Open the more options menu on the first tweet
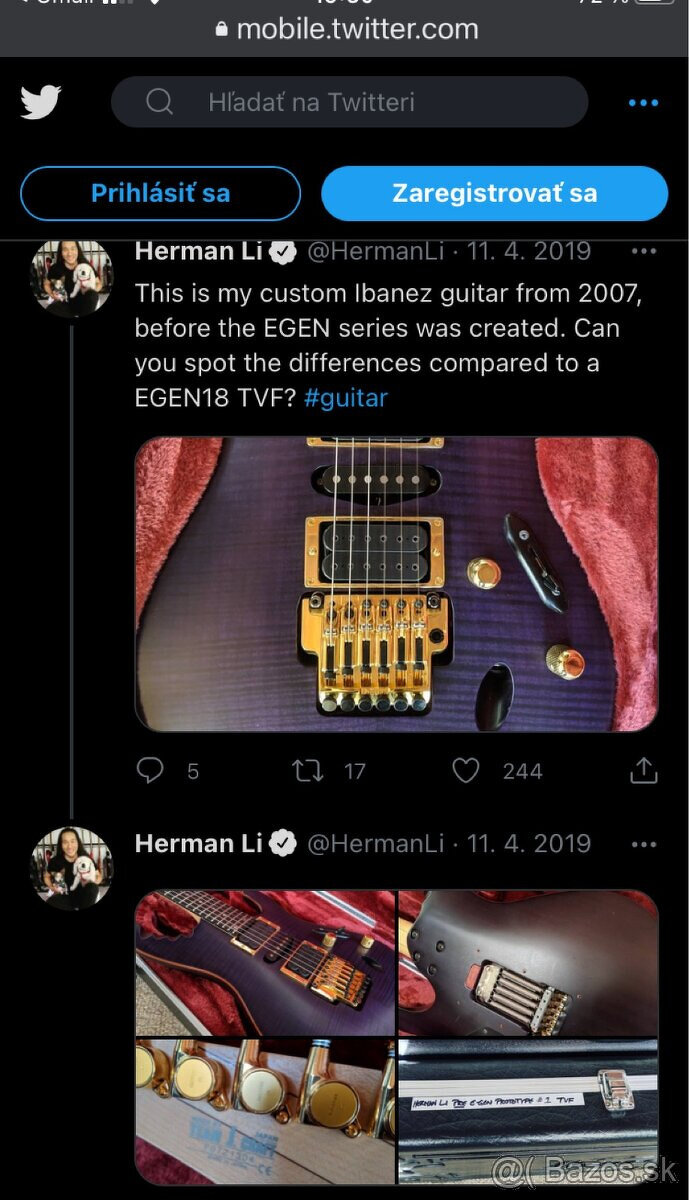689x1200 pixels. (644, 252)
